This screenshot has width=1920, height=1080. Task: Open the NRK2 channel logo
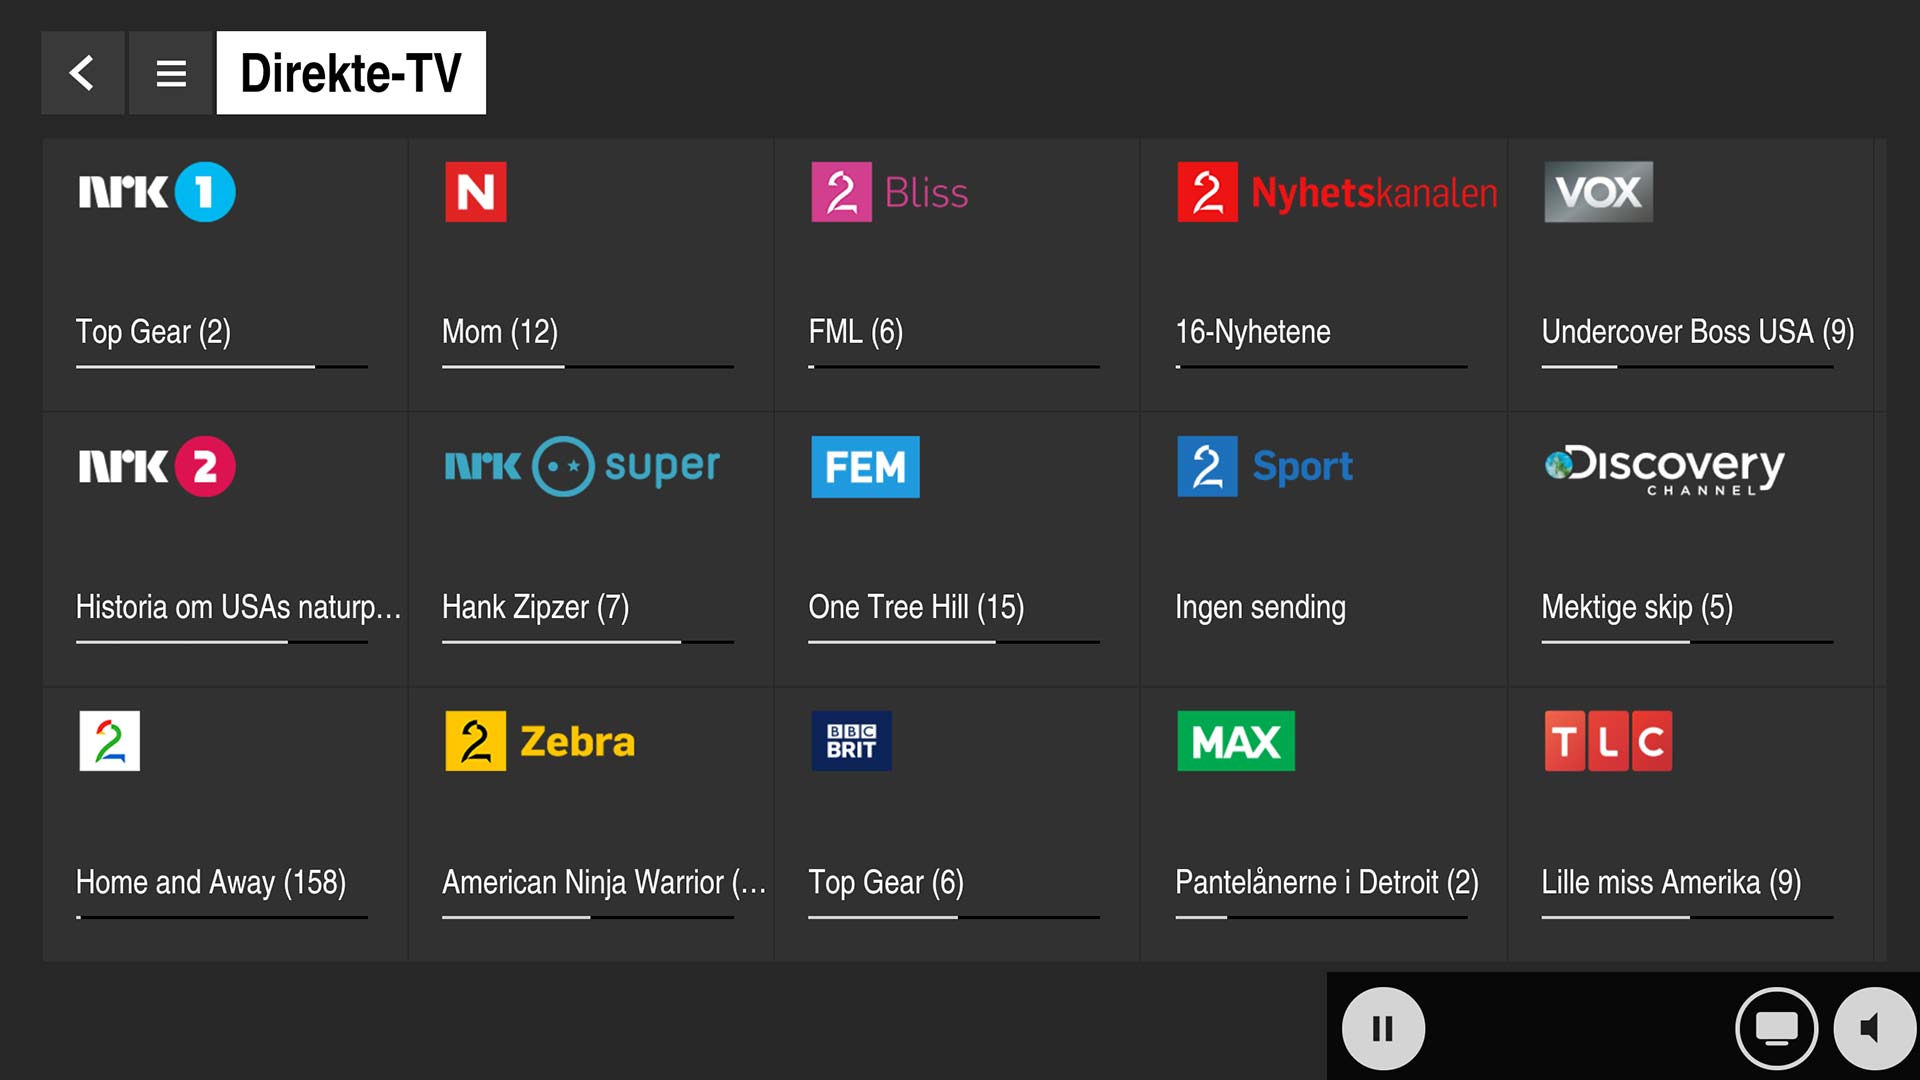click(157, 466)
